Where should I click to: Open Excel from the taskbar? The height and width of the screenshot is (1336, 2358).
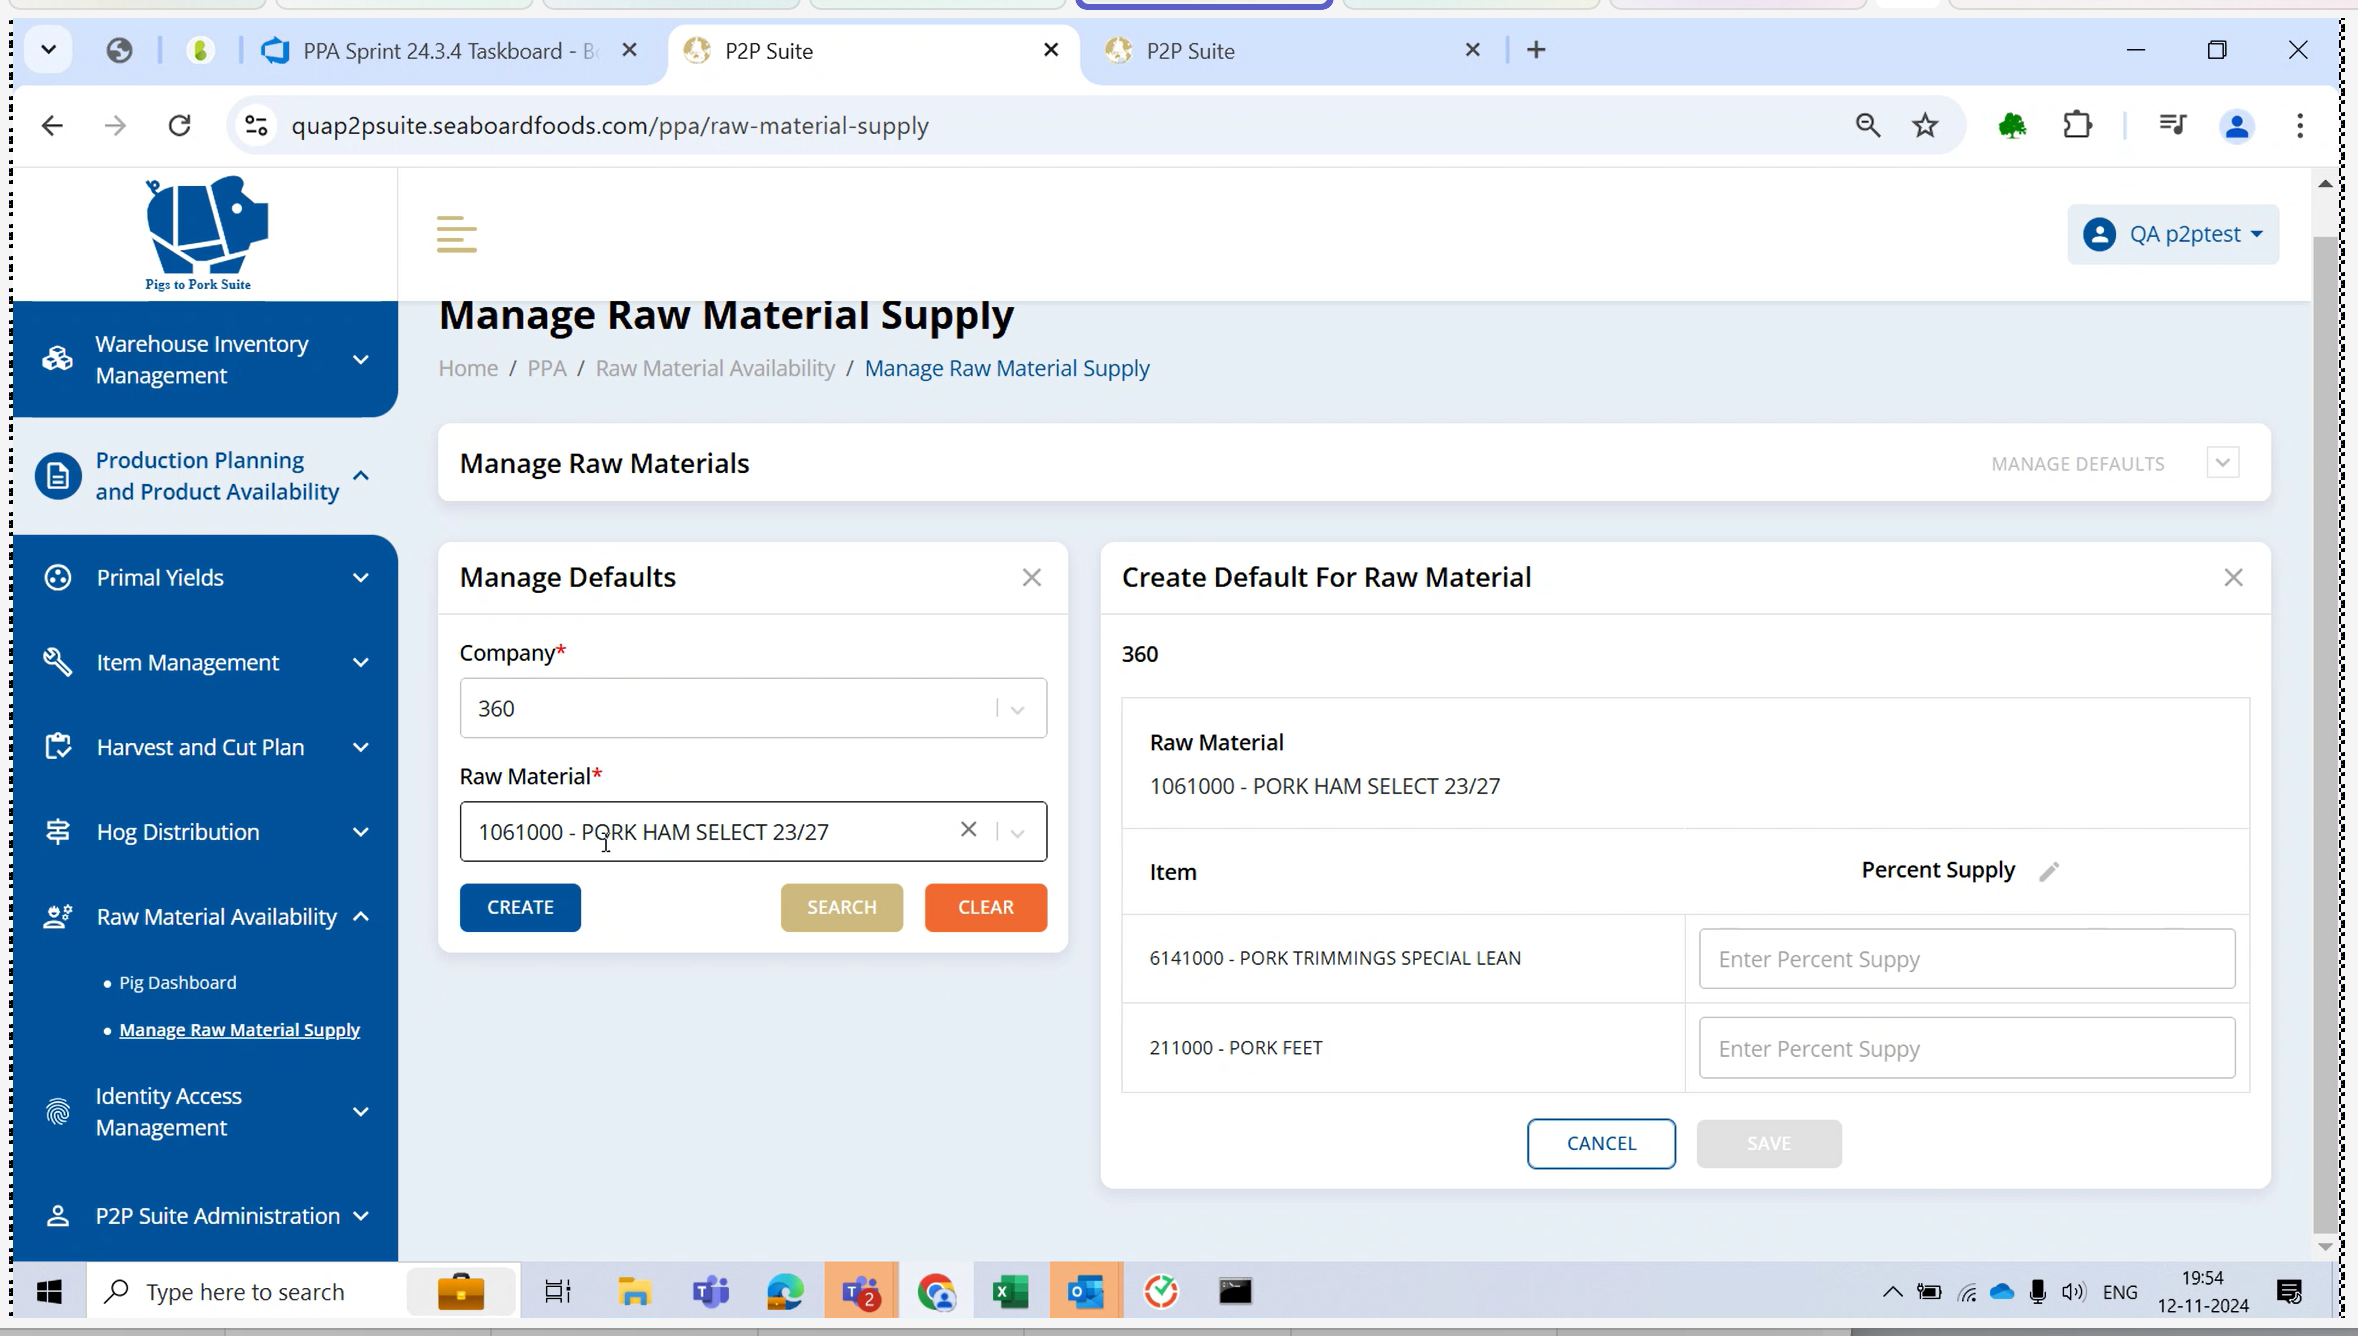pos(1010,1291)
